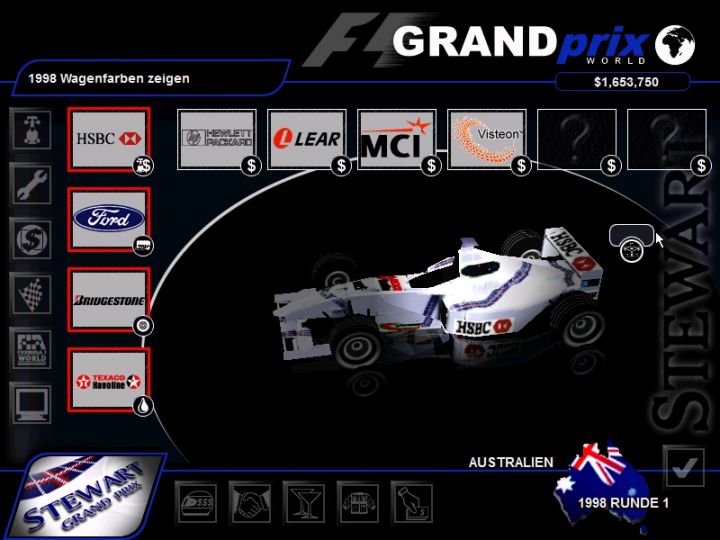Screen dimensions: 720x540
Task: Open the FIA Formula 1 World Championship icon
Action: pyautogui.click(x=30, y=348)
